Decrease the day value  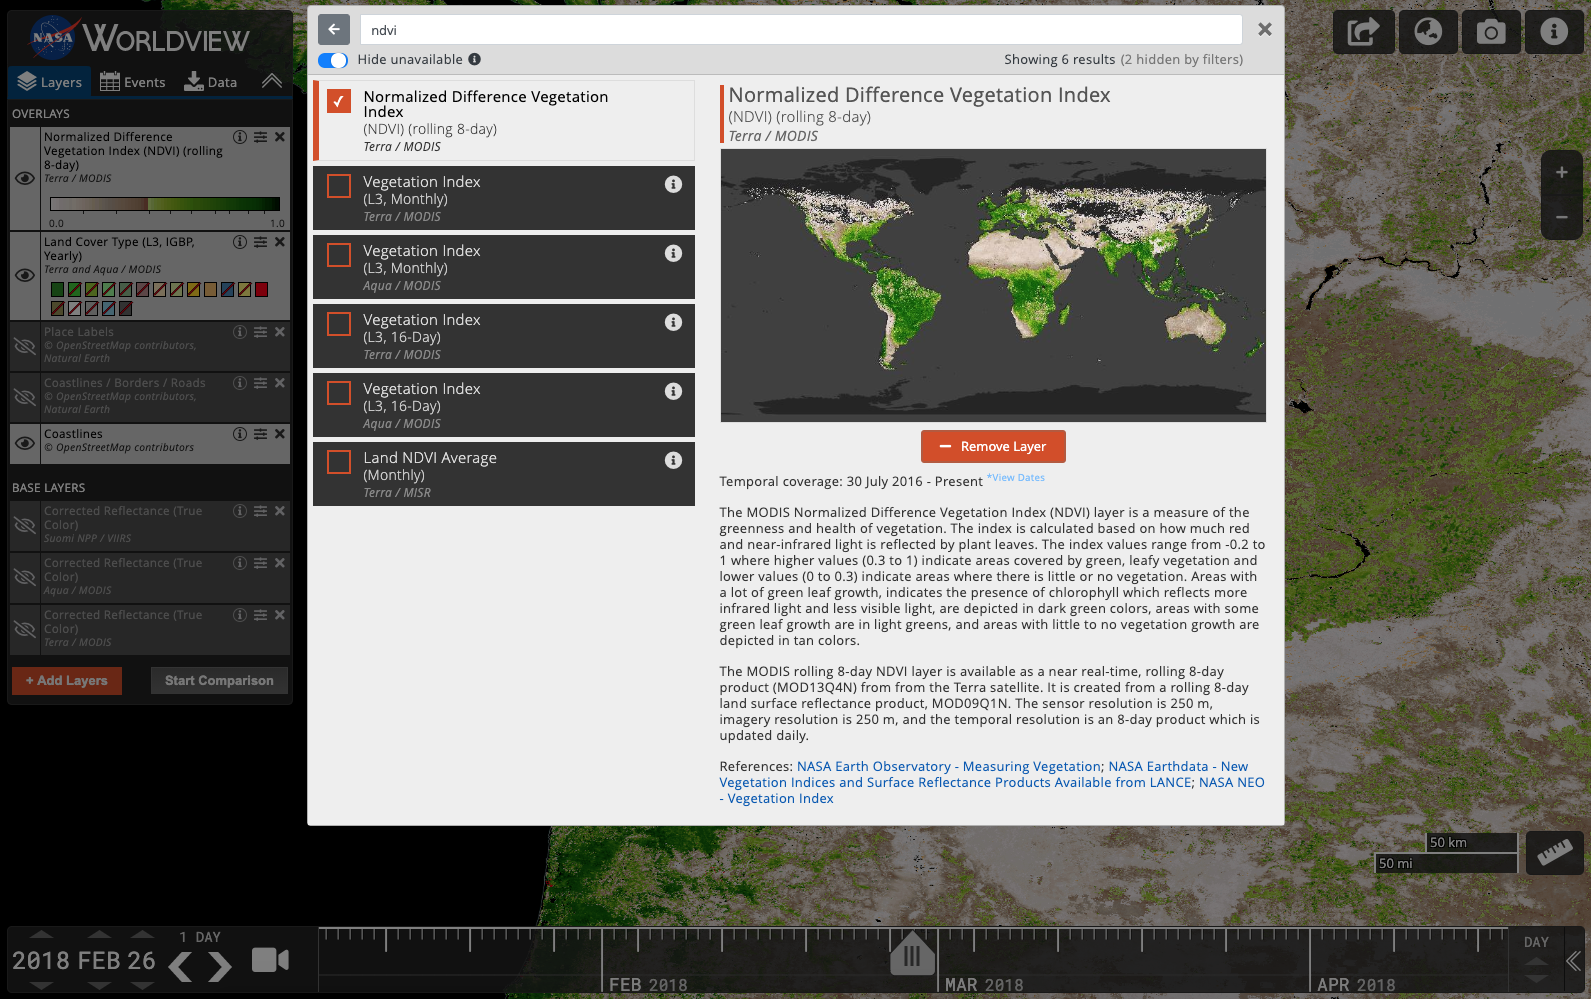[x=142, y=985]
